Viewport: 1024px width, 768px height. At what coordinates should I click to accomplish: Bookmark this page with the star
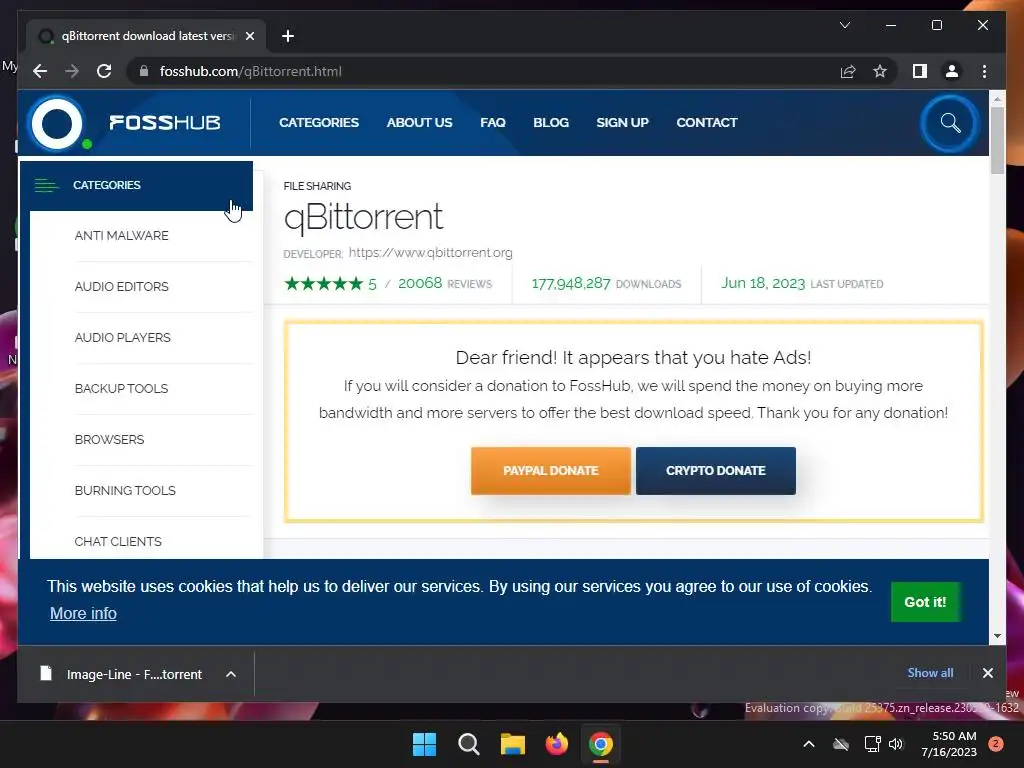pos(880,71)
